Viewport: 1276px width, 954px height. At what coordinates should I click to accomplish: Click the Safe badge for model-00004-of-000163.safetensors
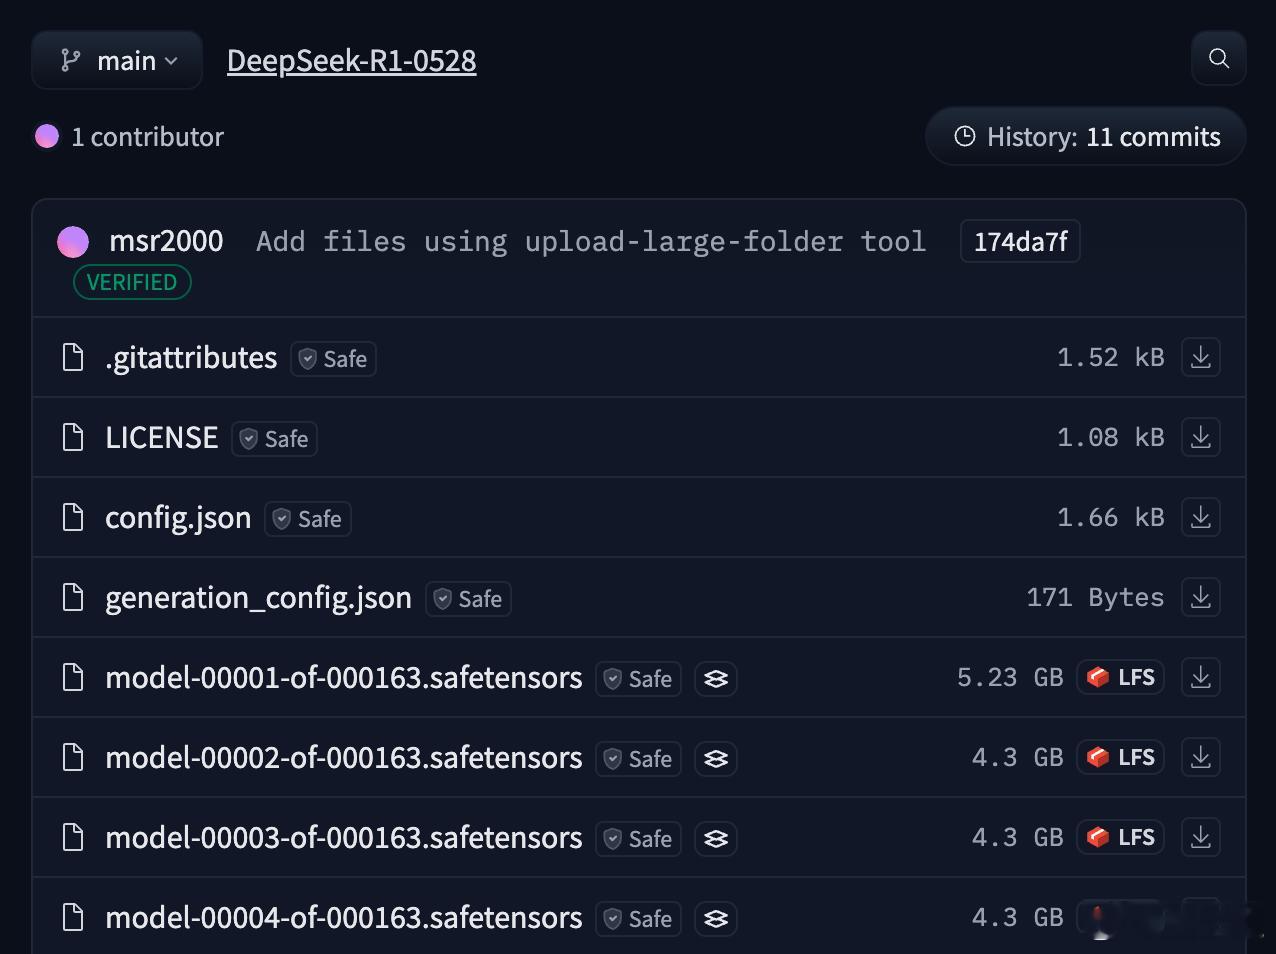pos(638,919)
